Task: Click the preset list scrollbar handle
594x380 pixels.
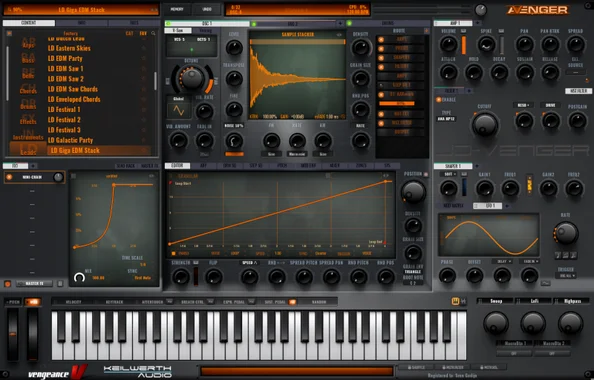Action: point(155,81)
